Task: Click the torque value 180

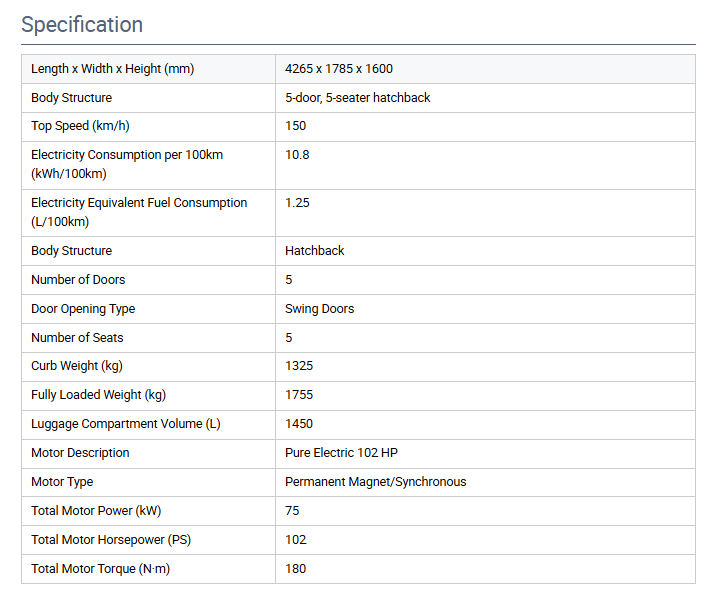Action: [295, 569]
